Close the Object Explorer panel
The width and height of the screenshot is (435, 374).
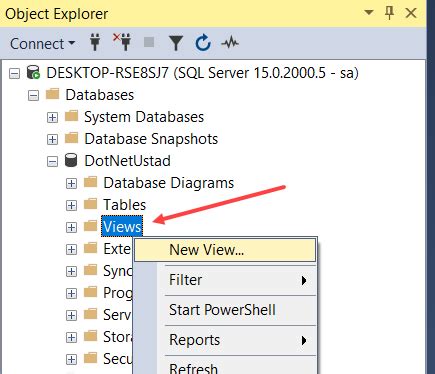[x=411, y=13]
